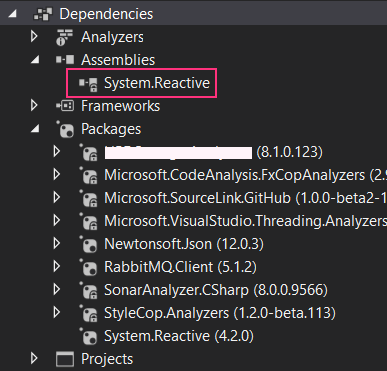Click the Analyzers node icon
387x371 pixels.
(64, 37)
